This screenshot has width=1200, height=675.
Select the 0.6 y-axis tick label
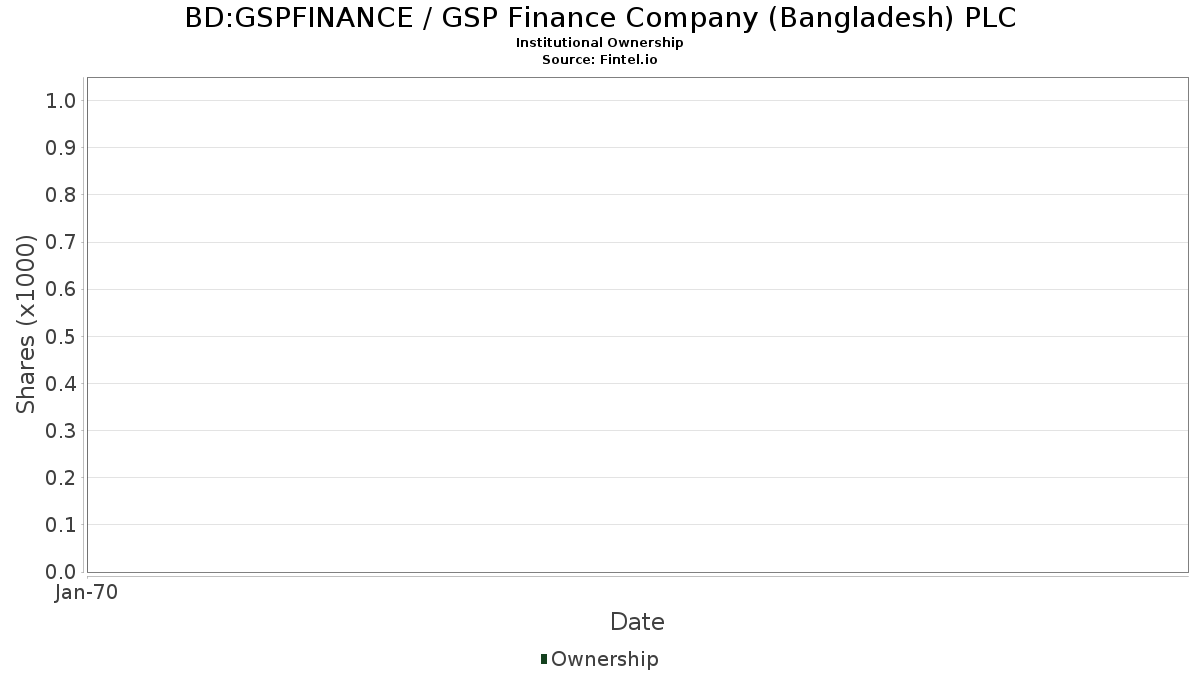coord(61,289)
